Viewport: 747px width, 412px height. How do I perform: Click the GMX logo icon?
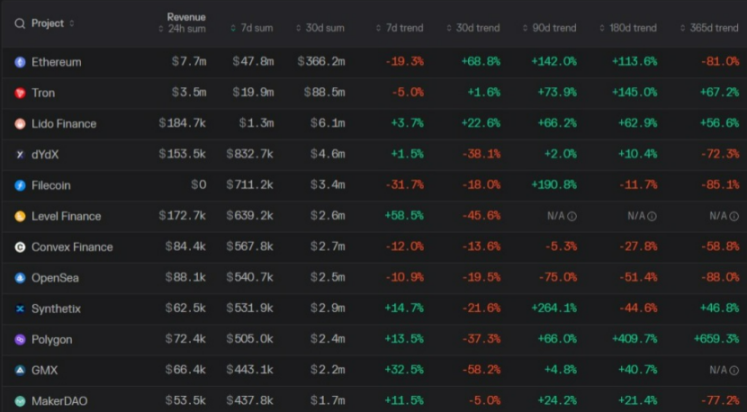point(20,370)
